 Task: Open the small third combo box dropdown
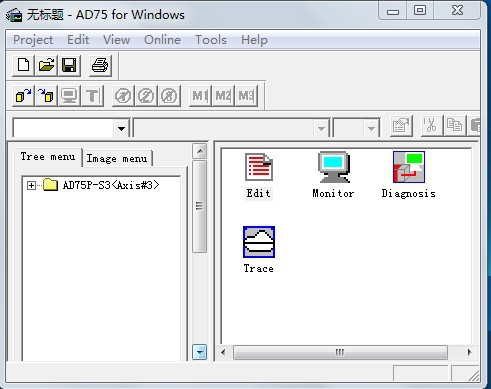point(371,128)
